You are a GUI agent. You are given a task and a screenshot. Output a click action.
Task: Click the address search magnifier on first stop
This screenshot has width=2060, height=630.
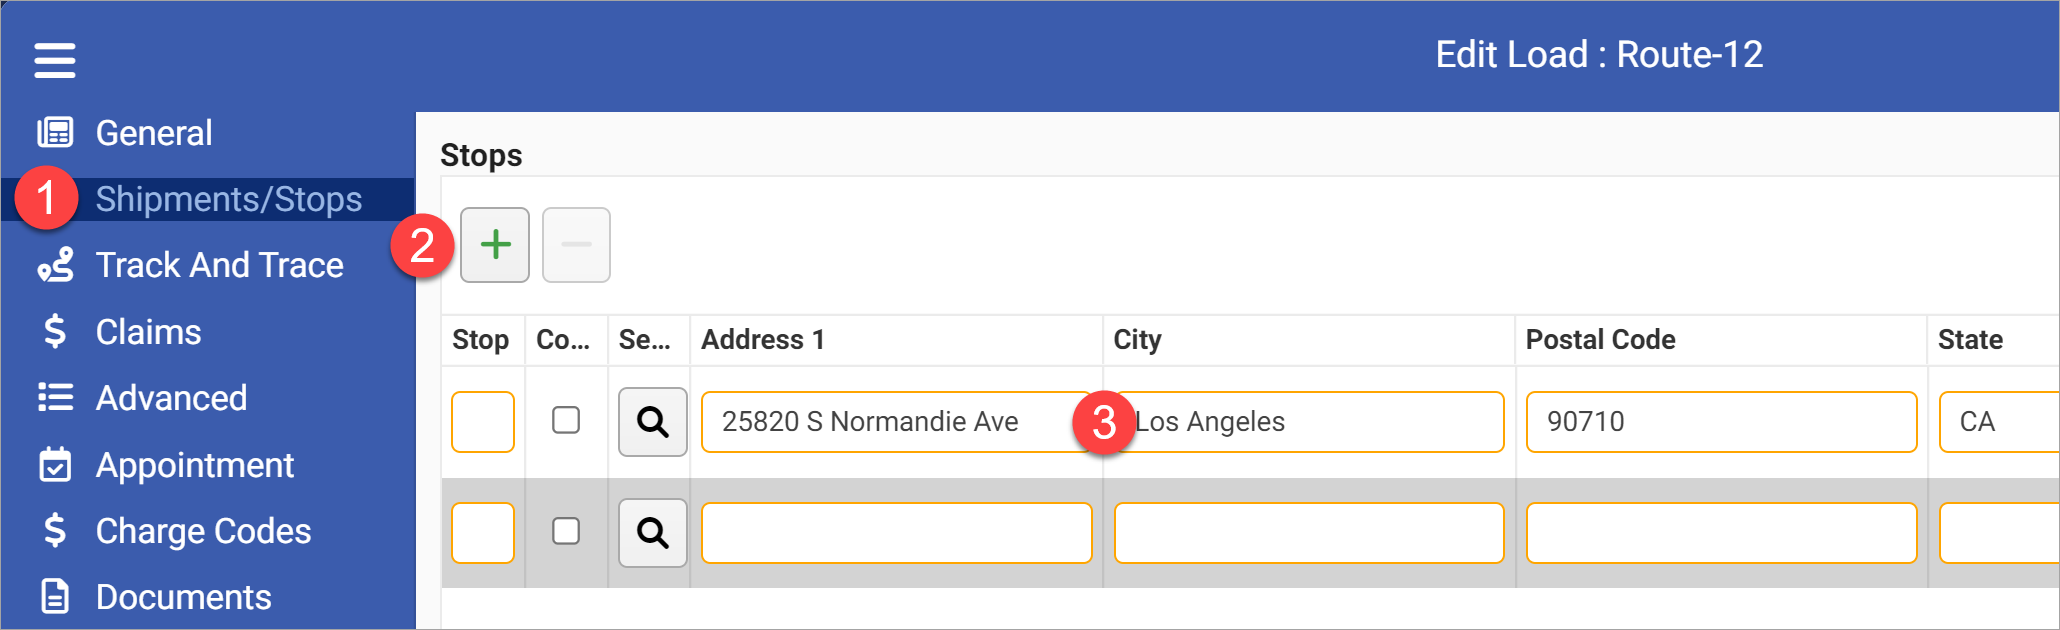(652, 421)
